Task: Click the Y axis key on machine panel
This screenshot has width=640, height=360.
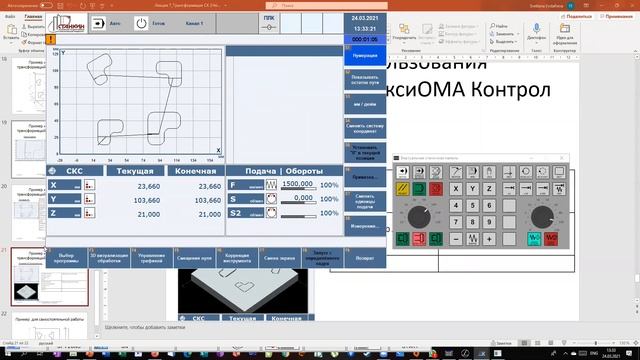Action: pyautogui.click(x=473, y=189)
